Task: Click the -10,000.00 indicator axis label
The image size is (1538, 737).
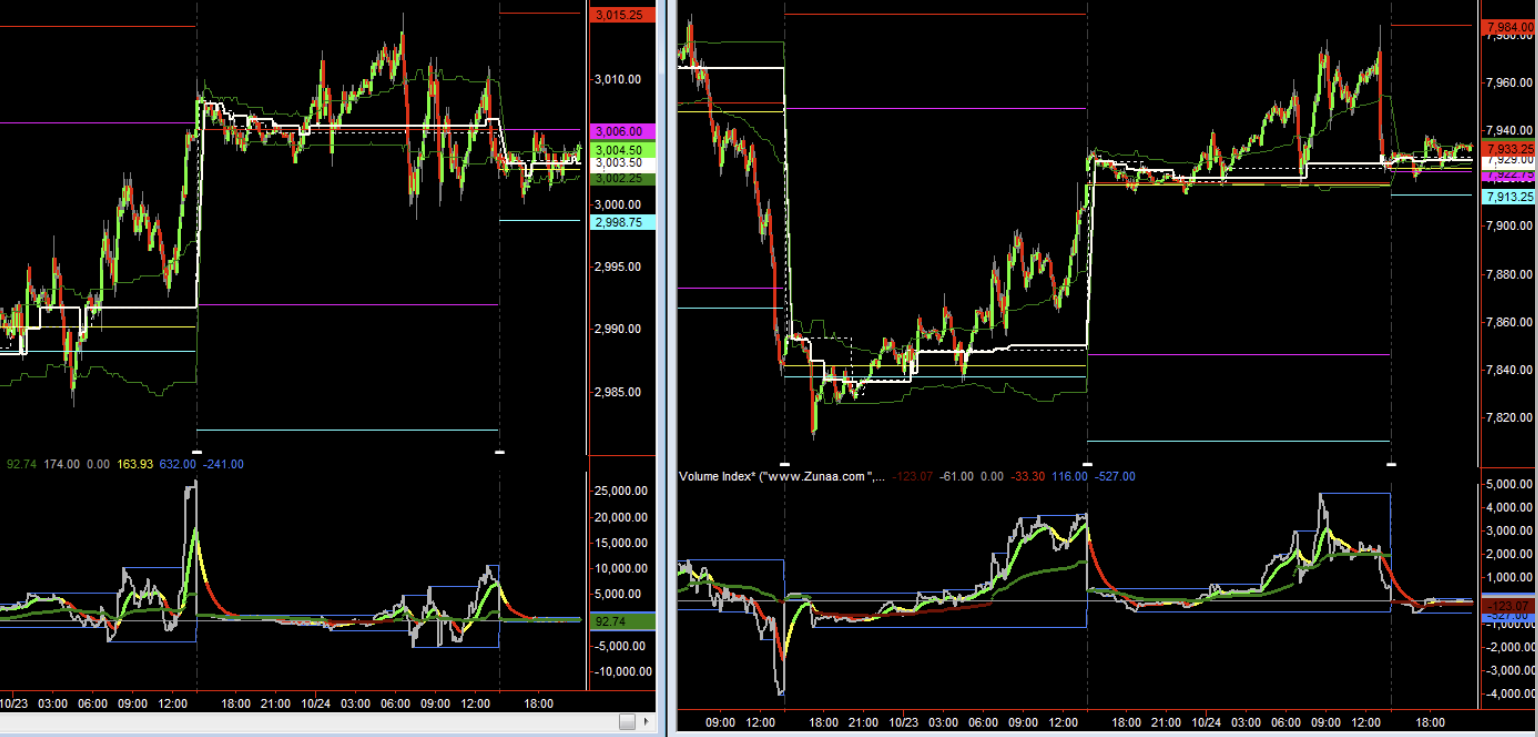Action: (623, 672)
